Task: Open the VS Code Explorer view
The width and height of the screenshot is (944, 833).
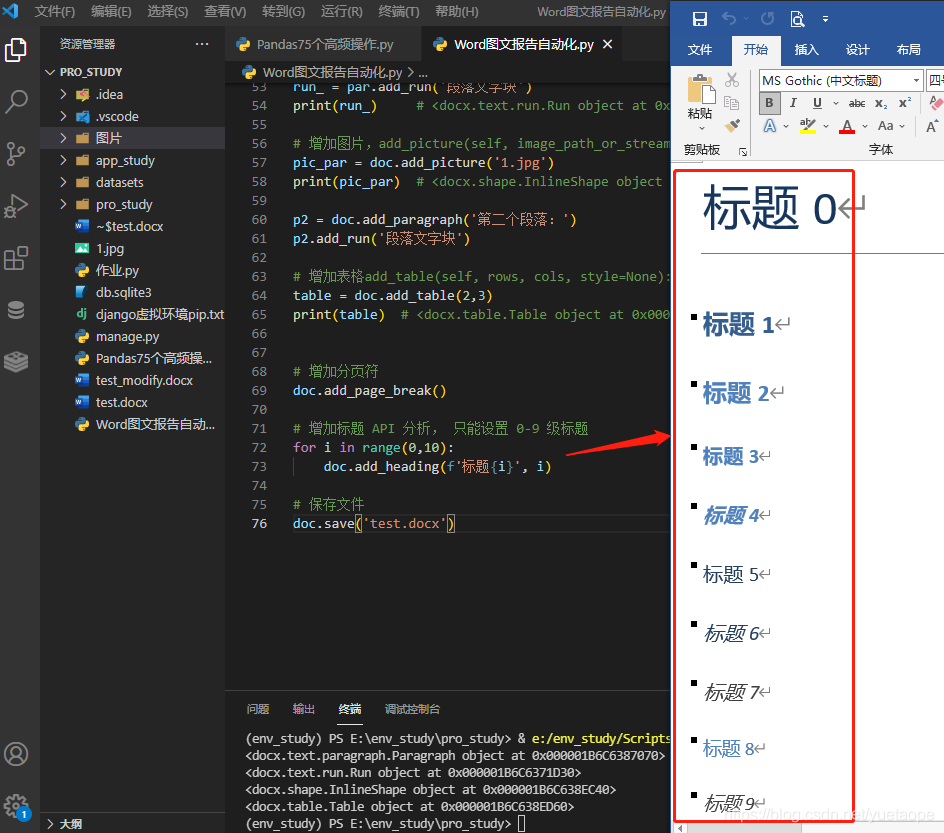Action: [16, 50]
